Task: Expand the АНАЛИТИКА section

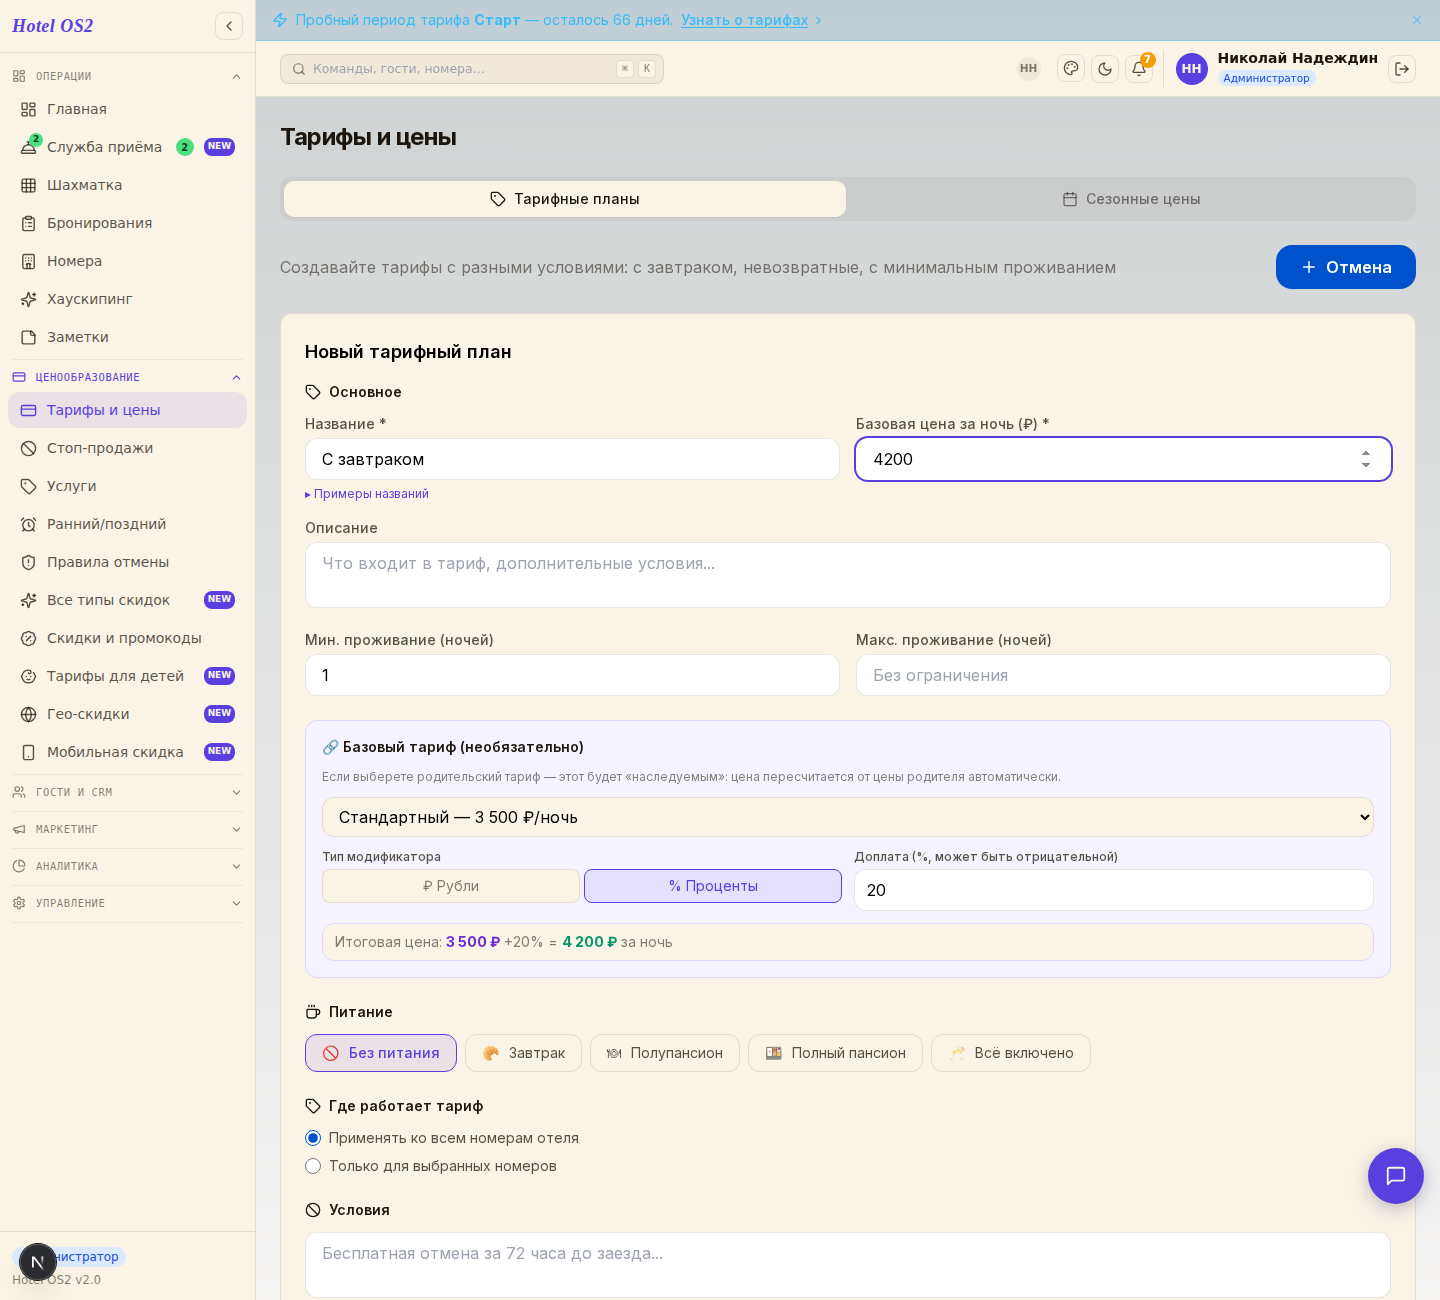Action: [x=127, y=866]
